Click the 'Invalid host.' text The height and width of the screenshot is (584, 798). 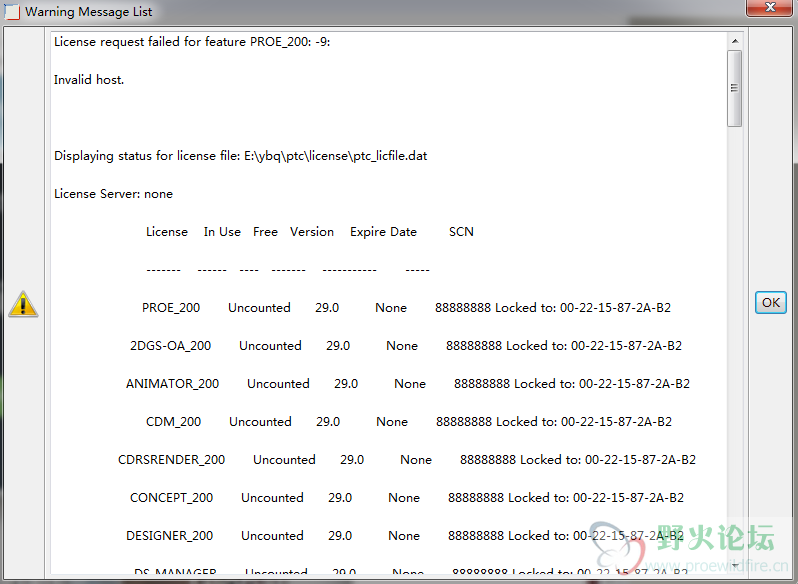[89, 80]
